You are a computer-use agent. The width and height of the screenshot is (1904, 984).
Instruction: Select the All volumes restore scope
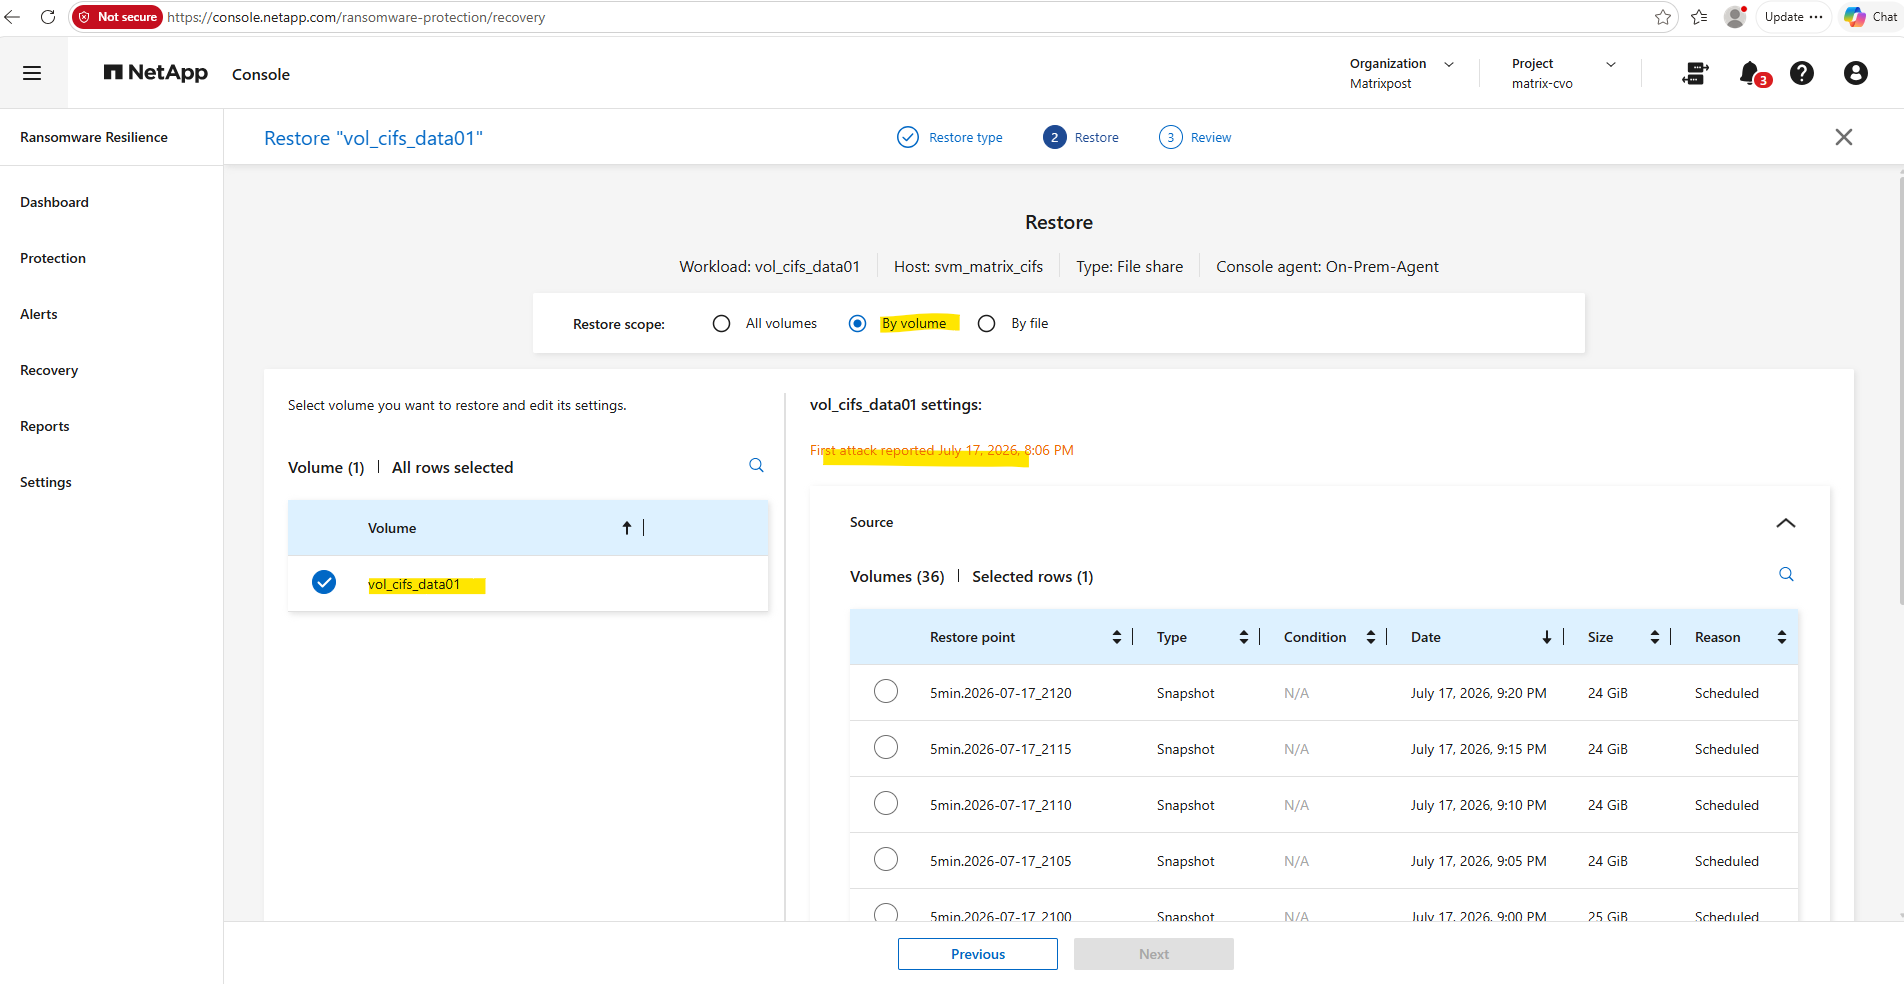(721, 324)
